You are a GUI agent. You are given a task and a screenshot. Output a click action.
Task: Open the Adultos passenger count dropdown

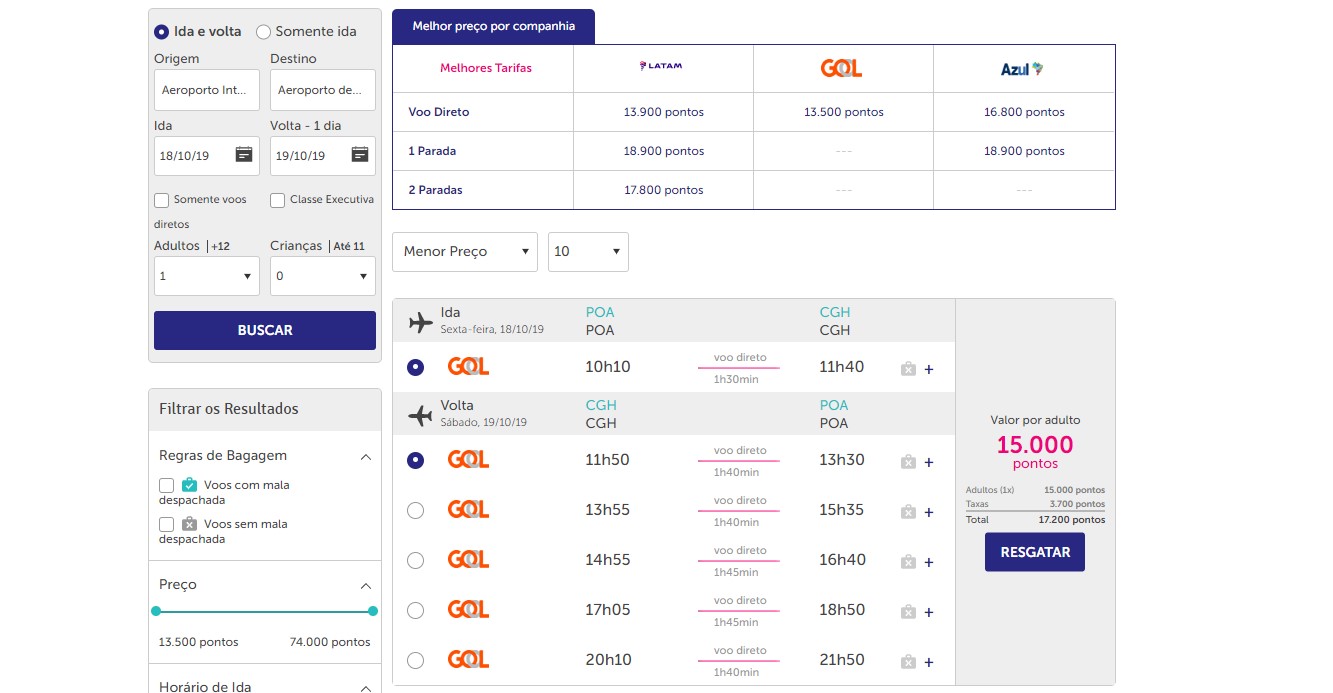[x=207, y=276]
